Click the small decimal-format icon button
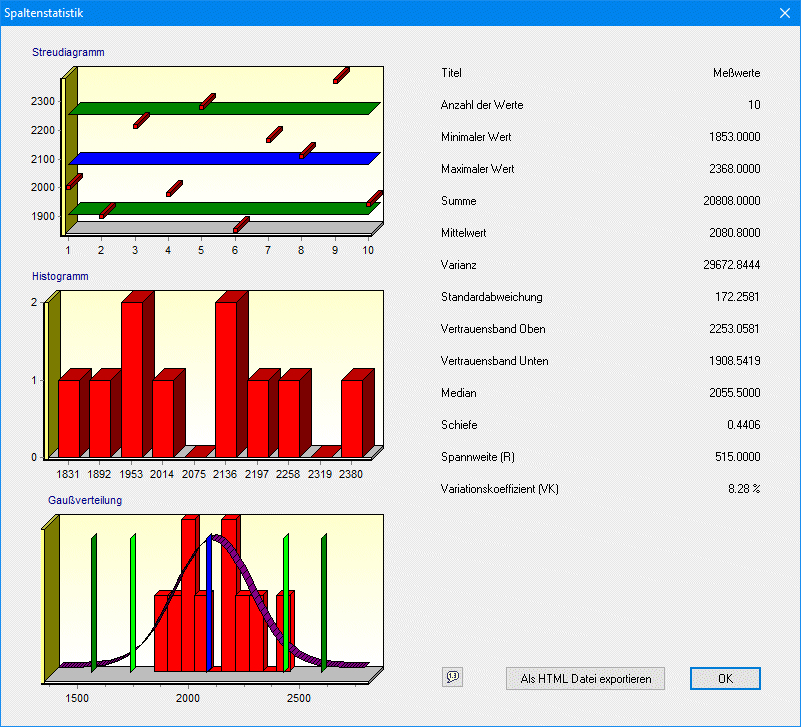This screenshot has width=801, height=727. click(x=452, y=677)
